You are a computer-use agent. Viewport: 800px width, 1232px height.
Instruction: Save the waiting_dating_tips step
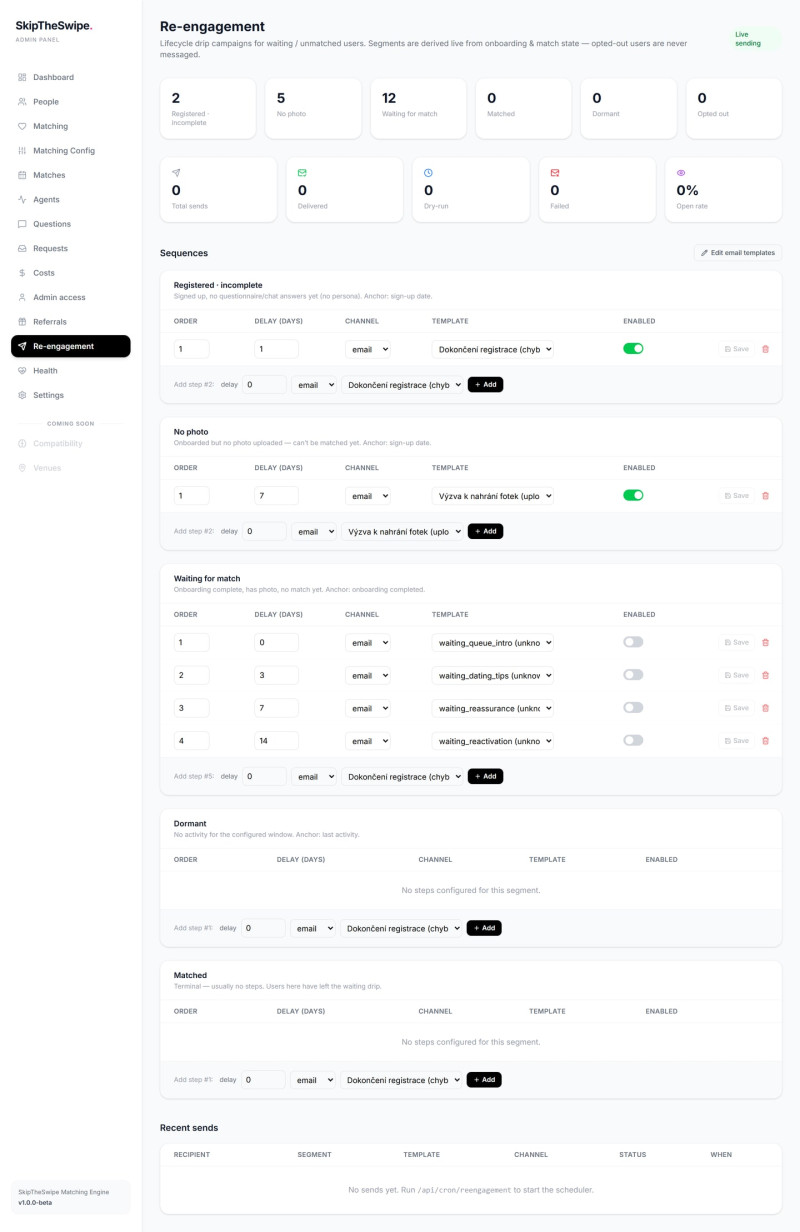point(736,675)
